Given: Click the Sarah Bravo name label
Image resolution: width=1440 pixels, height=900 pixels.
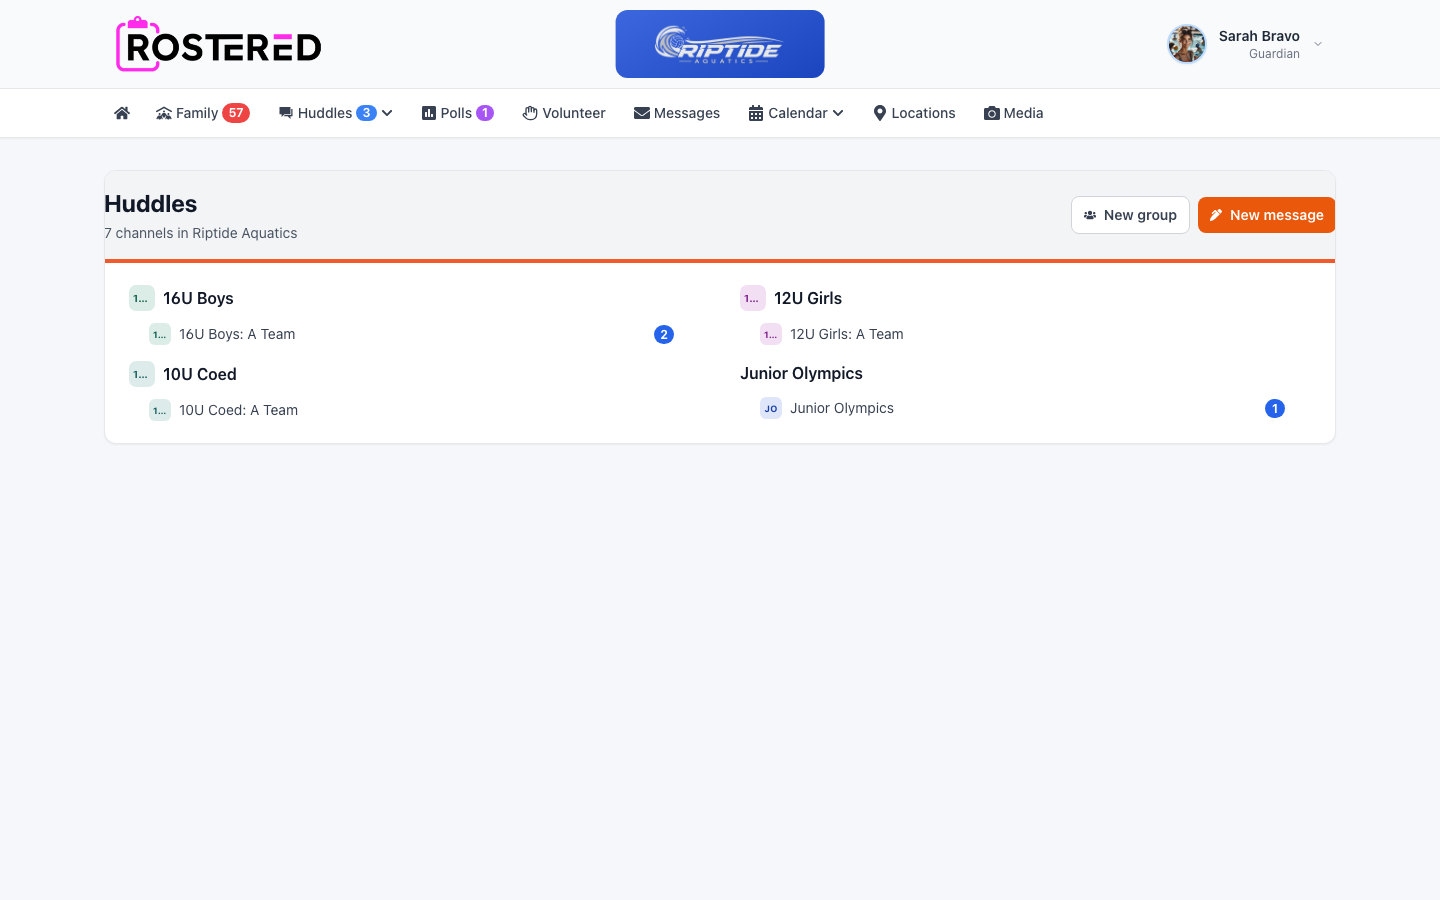Looking at the screenshot, I should [1259, 36].
